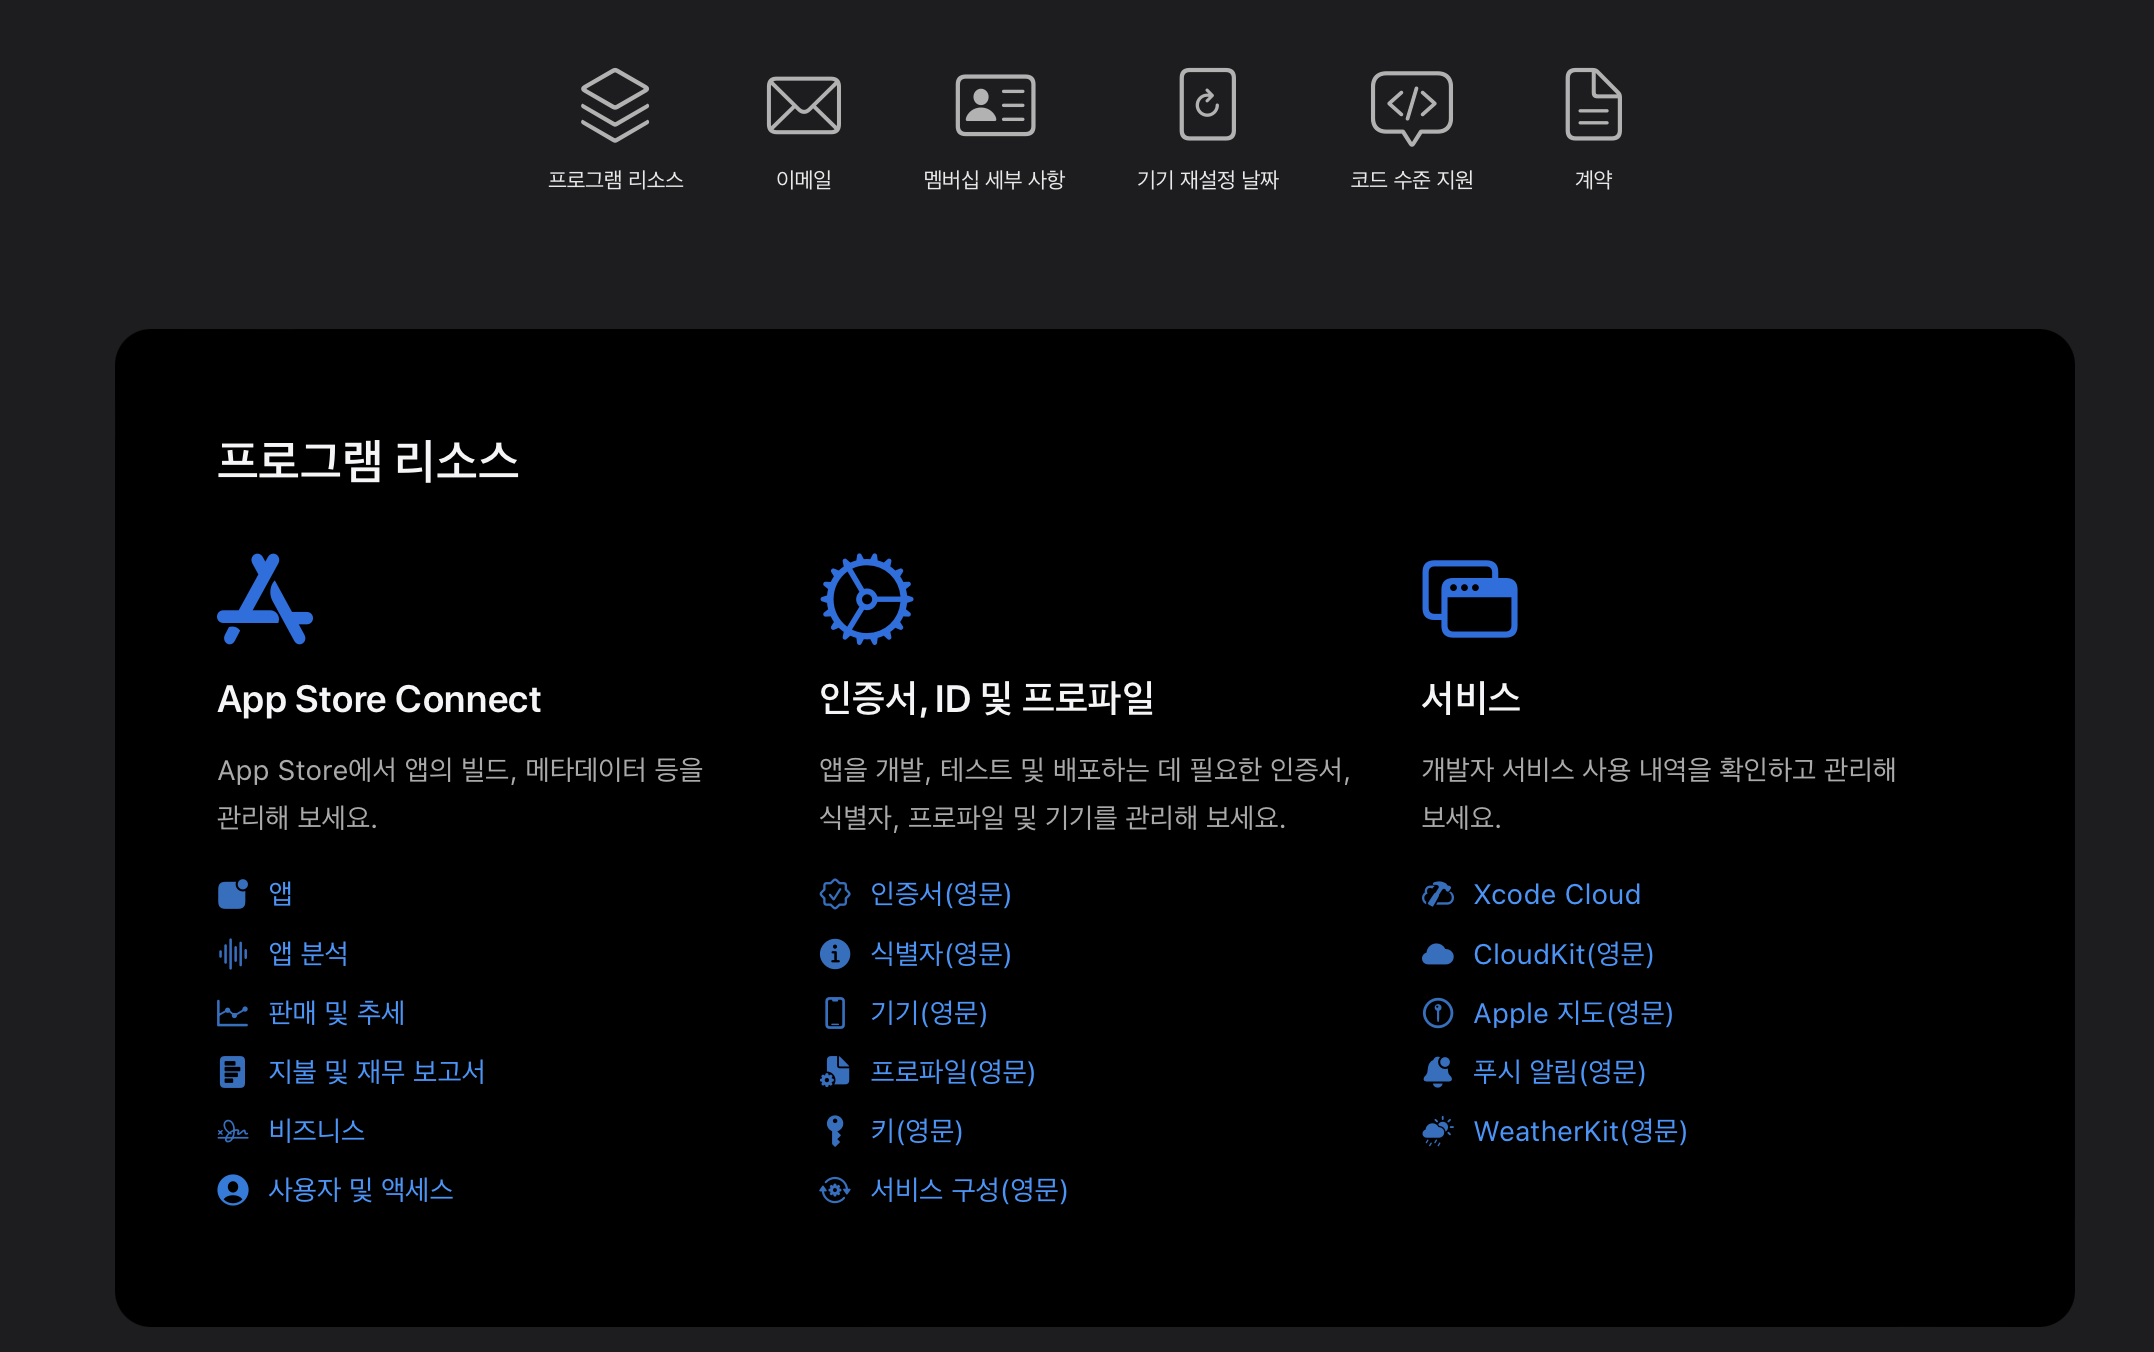Image resolution: width=2154 pixels, height=1352 pixels.
Task: Click the key icon beside 키(영문)
Action: tap(835, 1131)
